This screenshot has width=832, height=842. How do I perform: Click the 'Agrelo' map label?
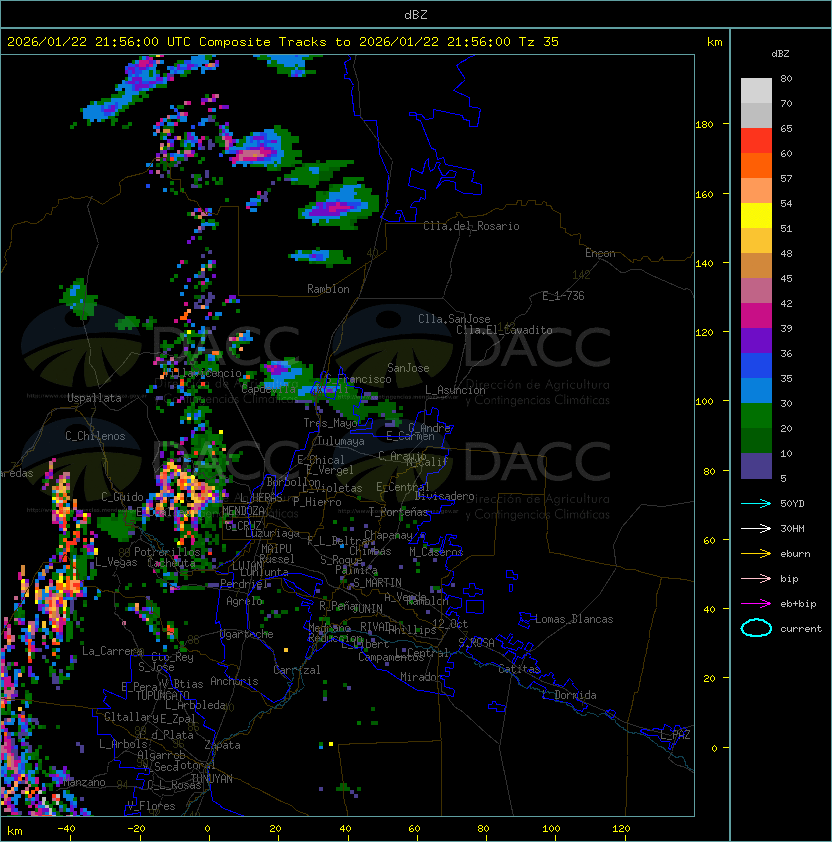tap(244, 601)
